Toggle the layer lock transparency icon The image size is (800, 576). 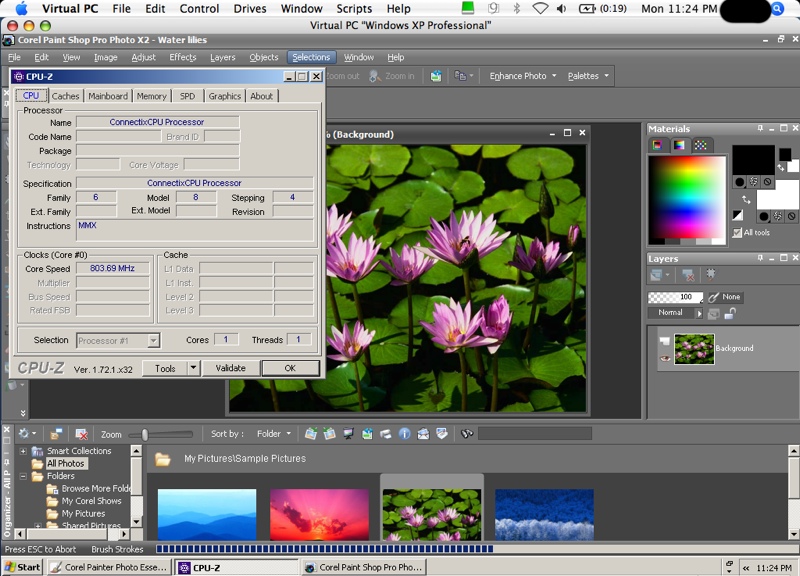tap(730, 313)
